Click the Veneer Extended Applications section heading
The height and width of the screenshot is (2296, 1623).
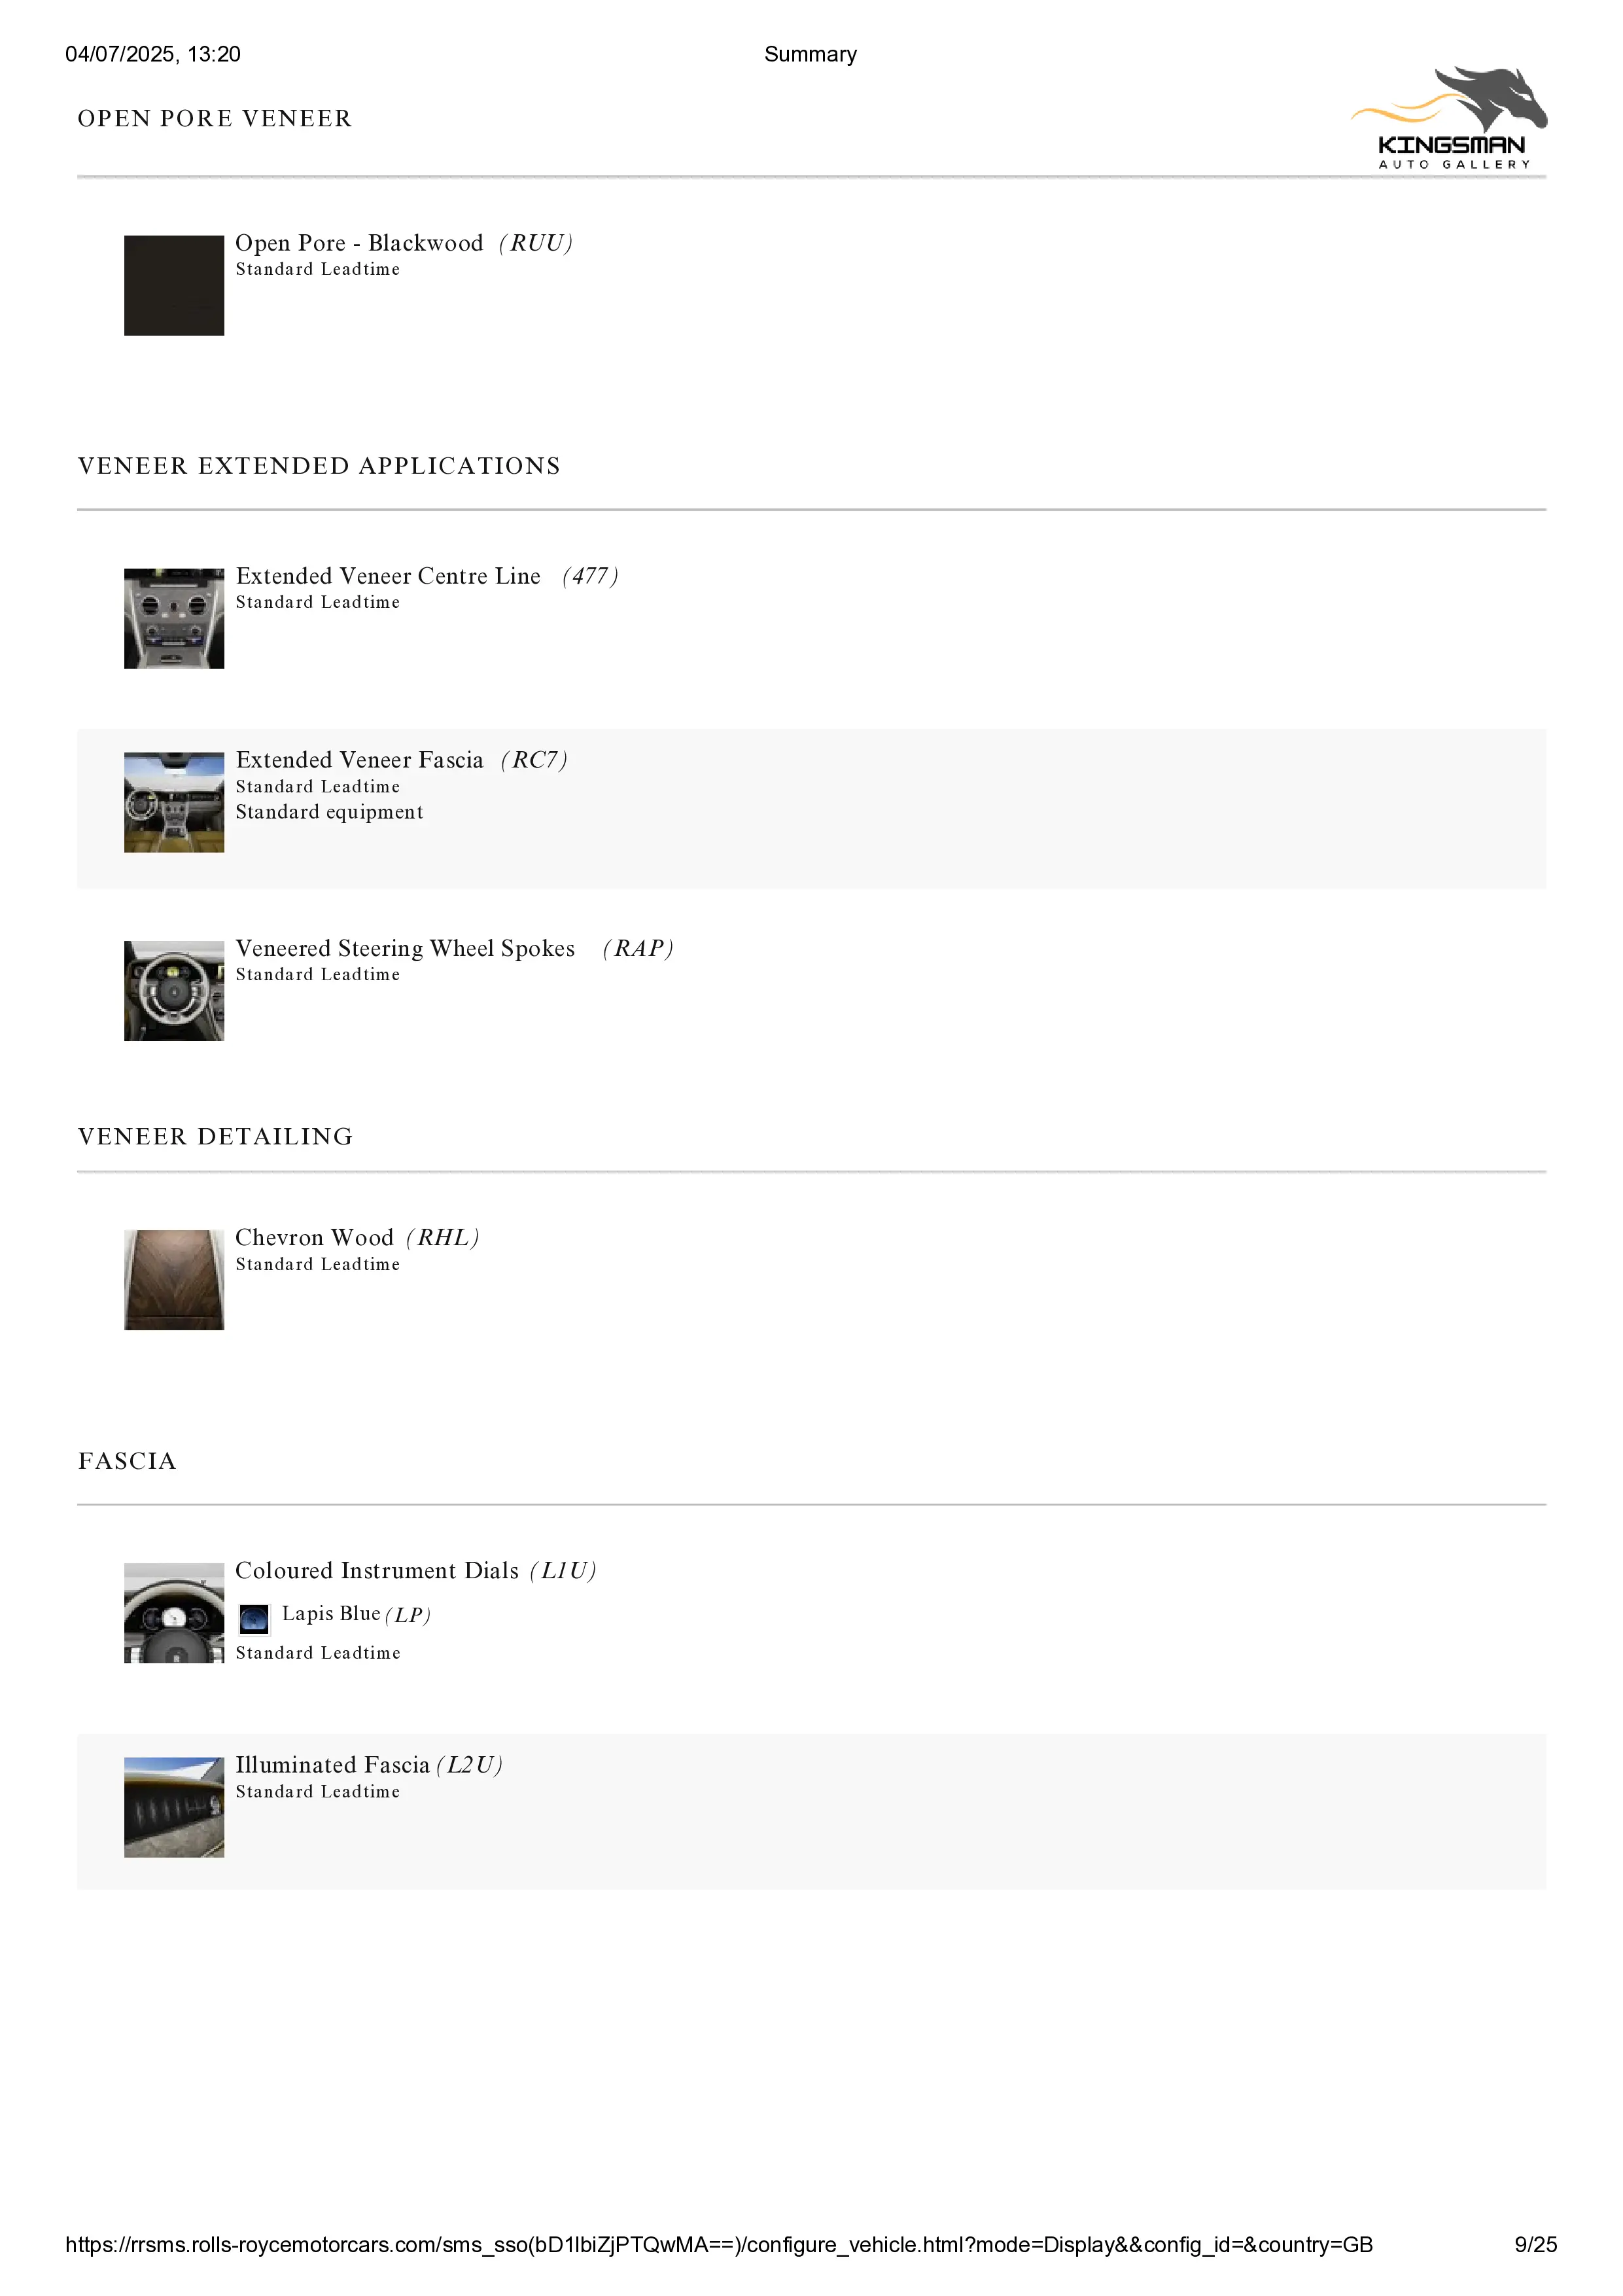coord(319,466)
